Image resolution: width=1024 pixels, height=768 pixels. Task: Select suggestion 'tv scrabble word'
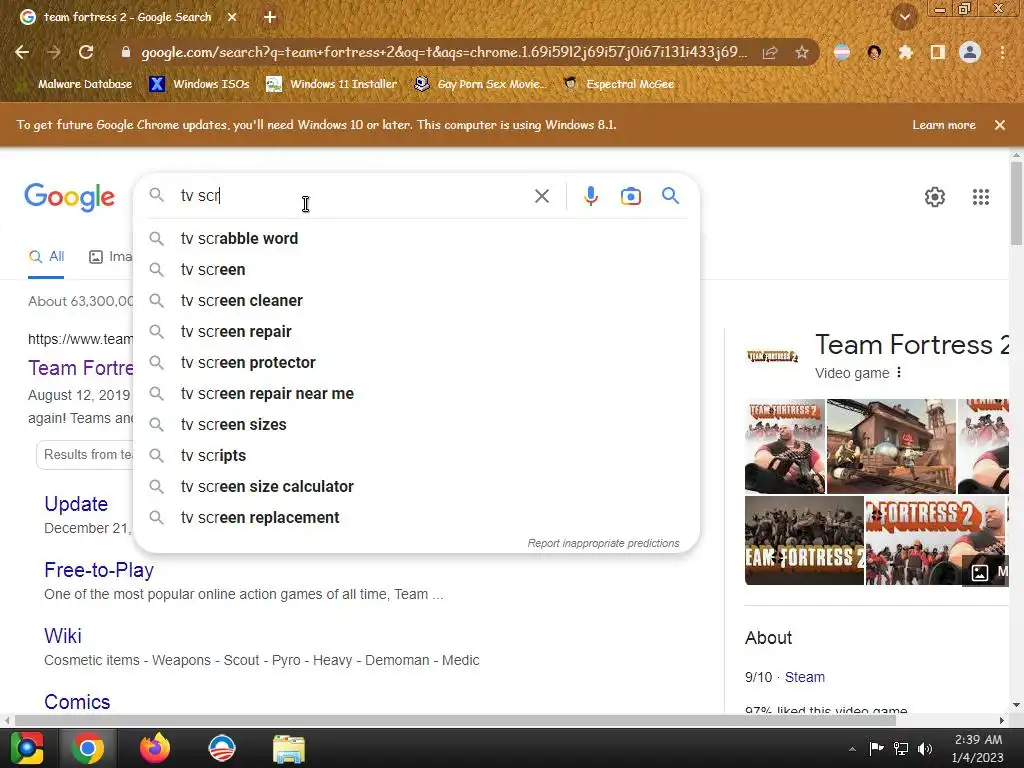click(x=417, y=238)
